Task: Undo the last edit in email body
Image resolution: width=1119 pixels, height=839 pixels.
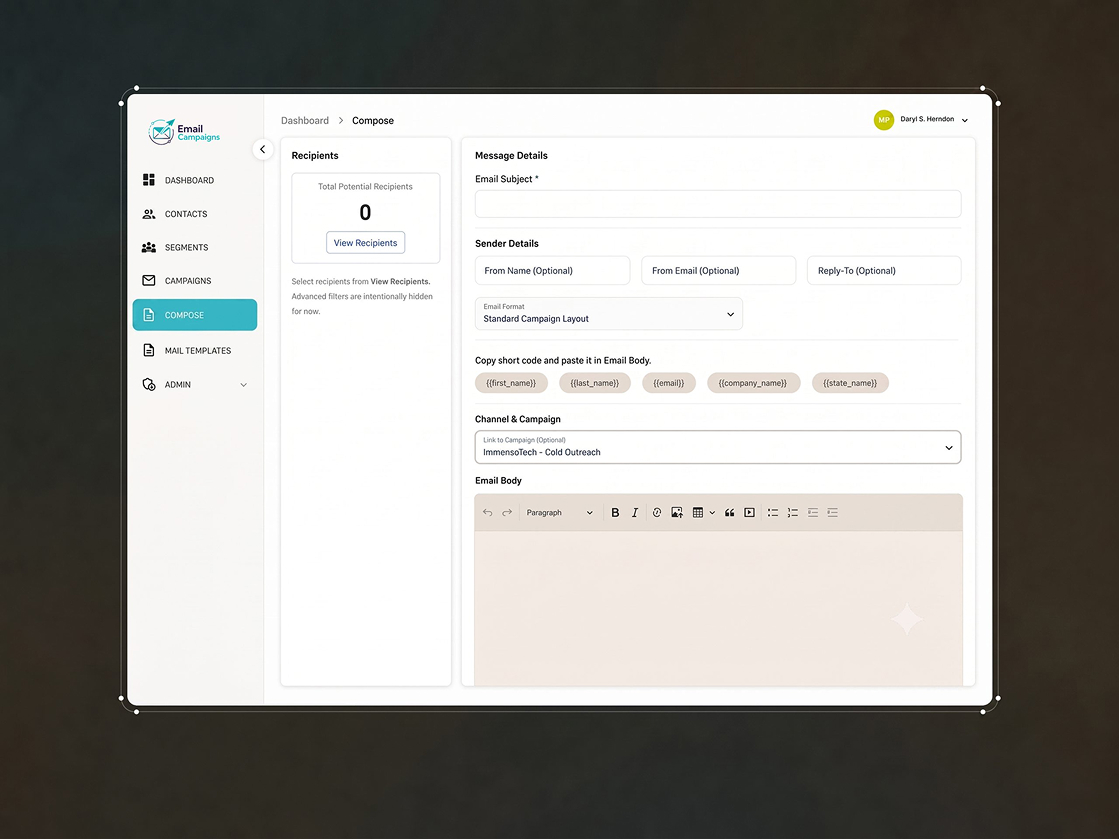Action: pyautogui.click(x=487, y=512)
